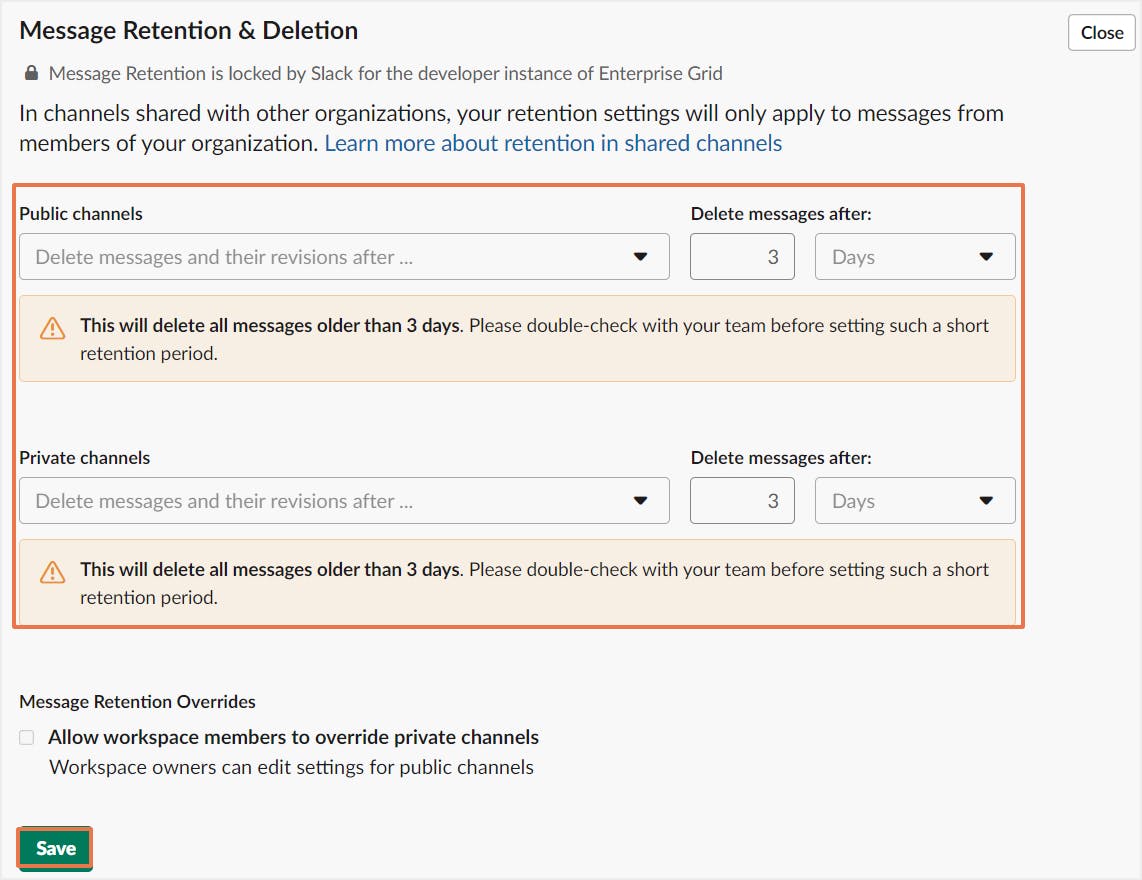Screen dimensions: 1142x880
Task: Click warning triangle icon in Private channels alert
Action: (52, 573)
